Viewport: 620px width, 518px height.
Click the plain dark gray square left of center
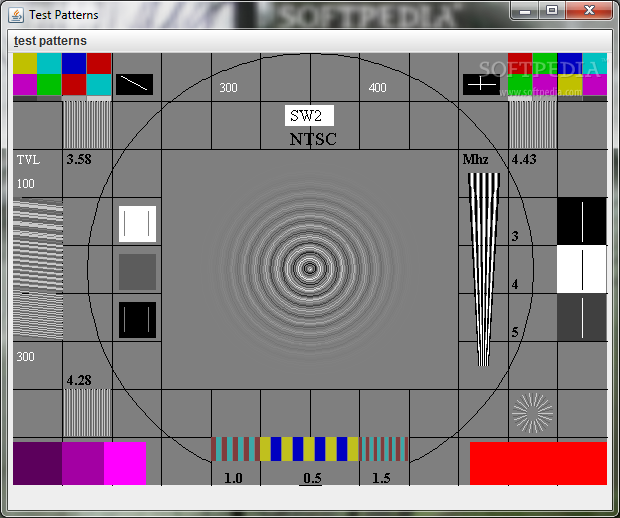[x=137, y=272]
